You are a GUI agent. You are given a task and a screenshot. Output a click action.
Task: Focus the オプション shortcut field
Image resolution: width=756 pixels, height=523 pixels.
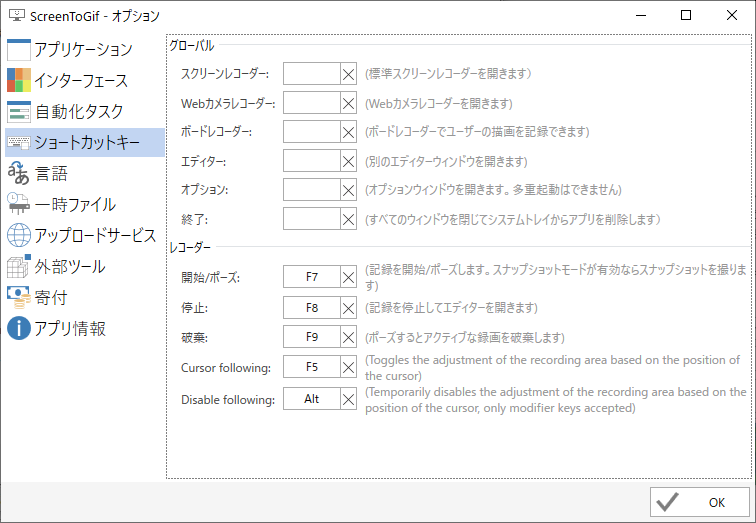(x=312, y=190)
